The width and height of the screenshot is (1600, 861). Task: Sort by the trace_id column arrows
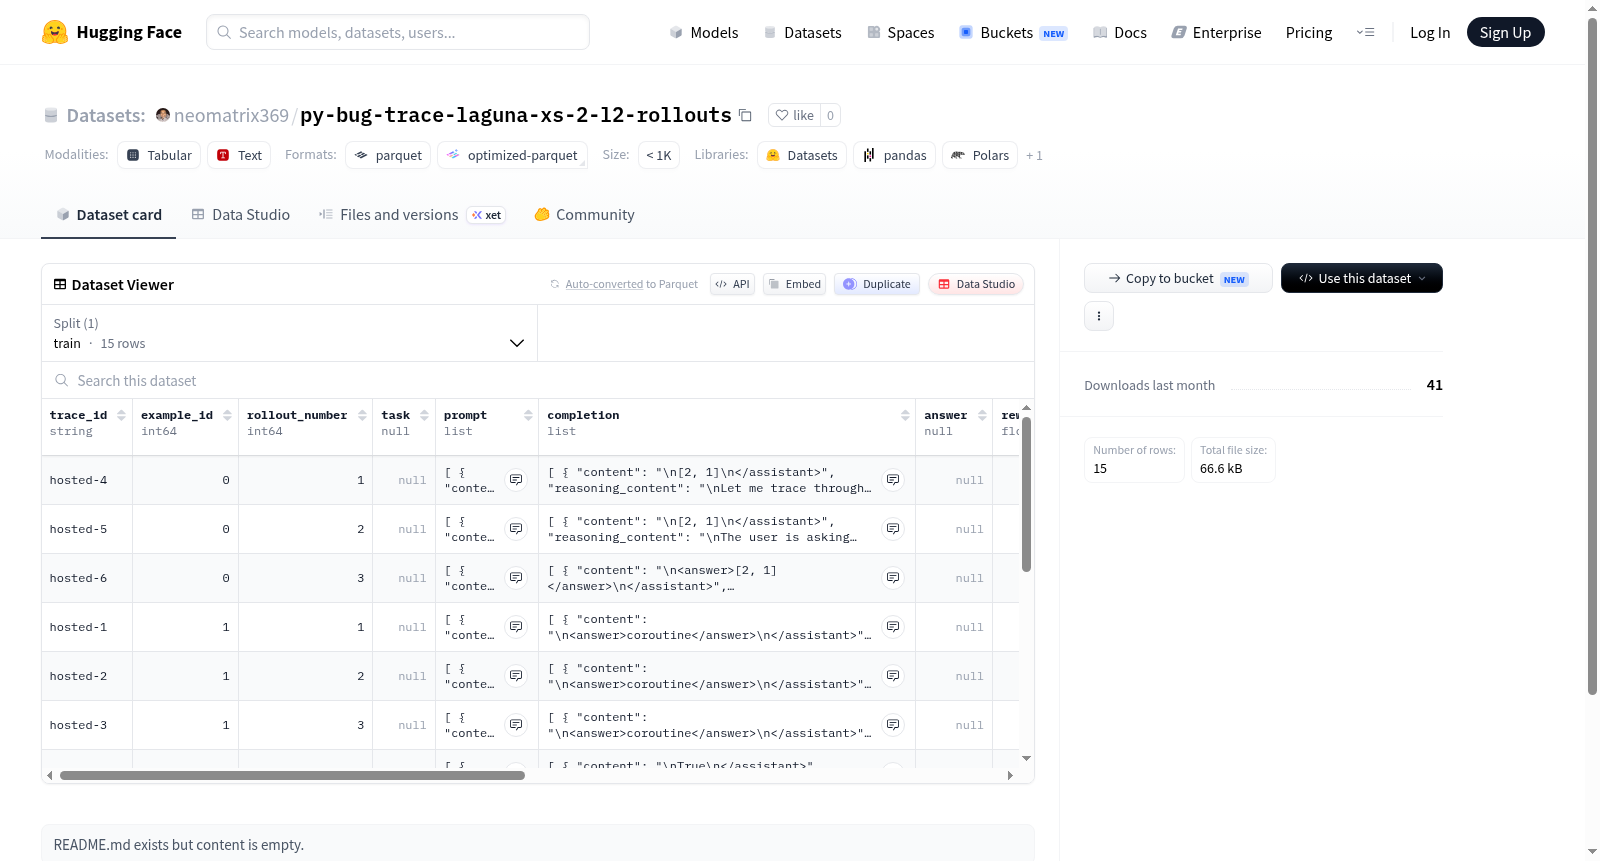121,415
